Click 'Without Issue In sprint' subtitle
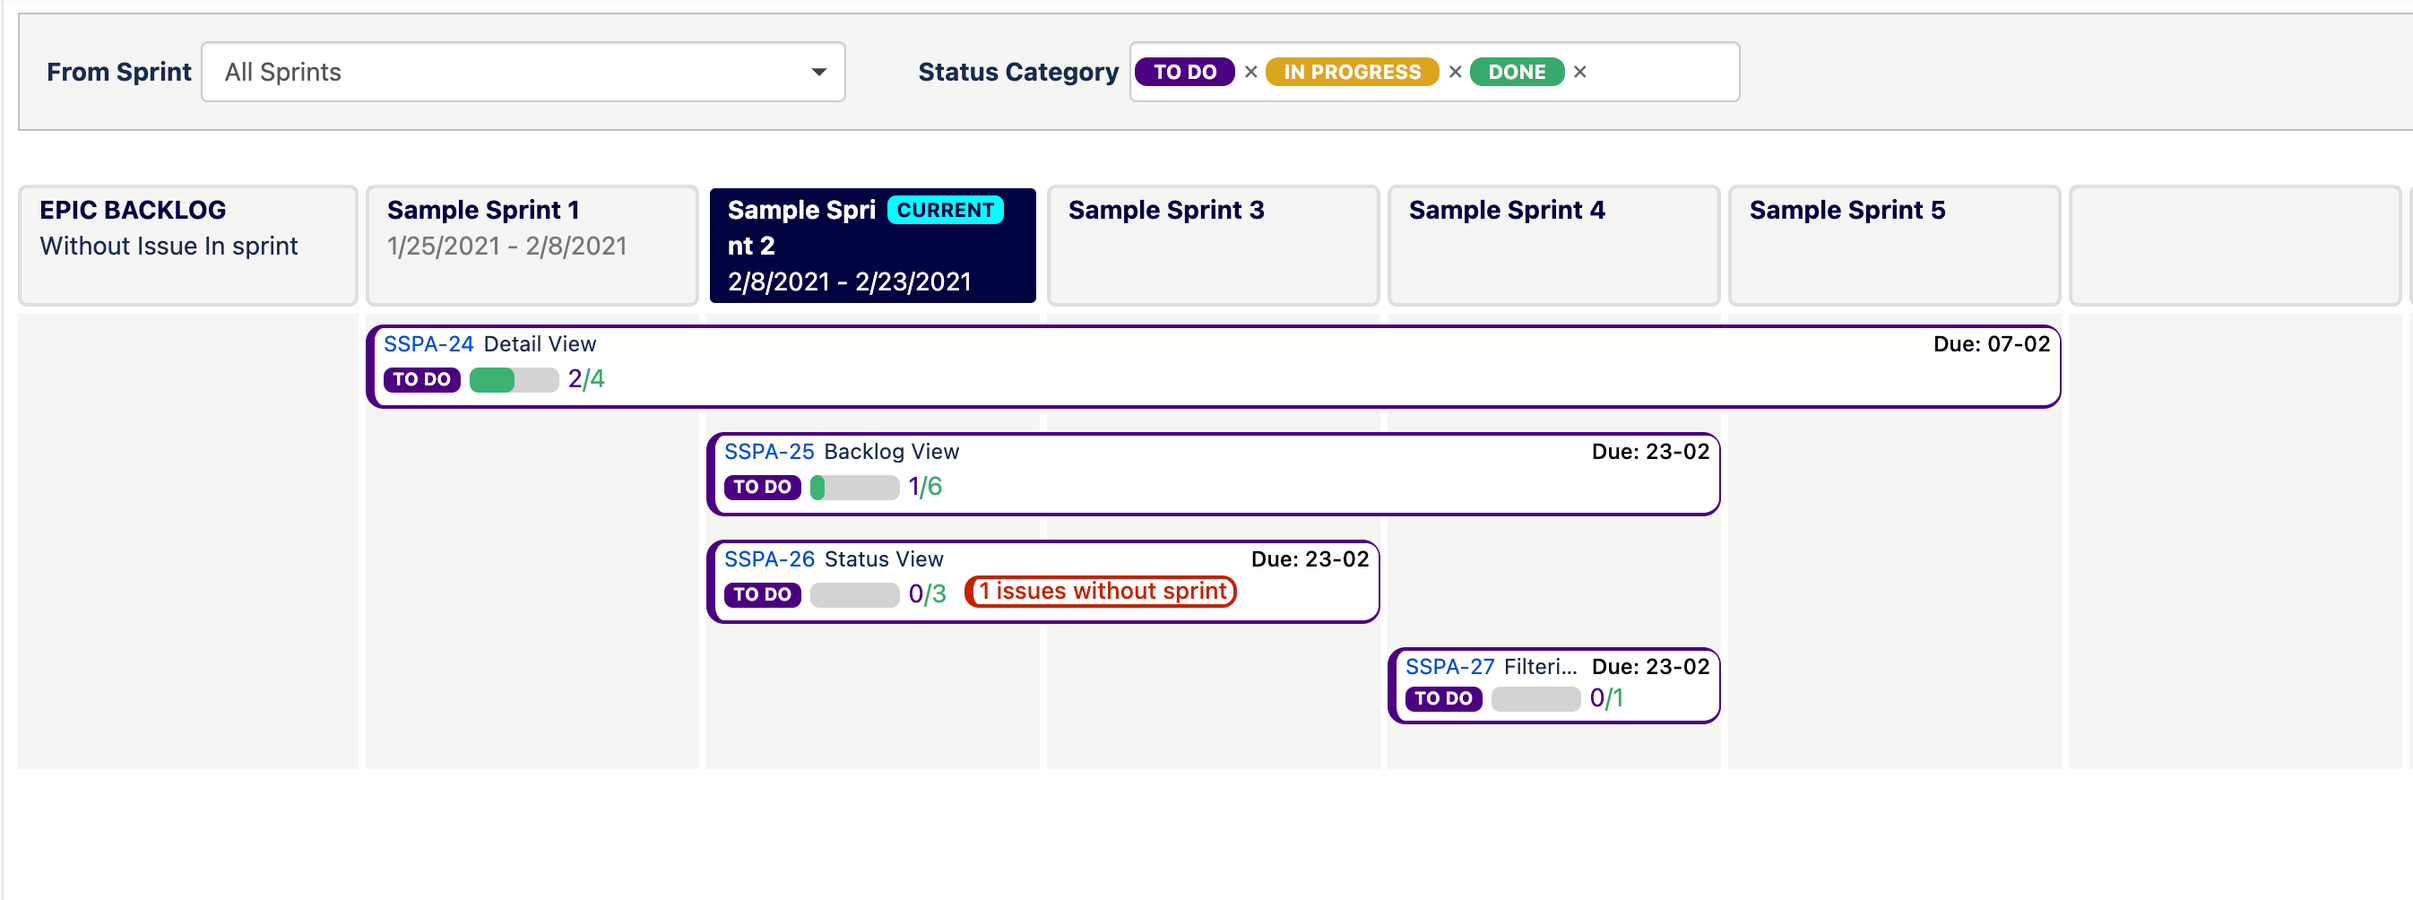This screenshot has width=2413, height=900. coord(169,246)
